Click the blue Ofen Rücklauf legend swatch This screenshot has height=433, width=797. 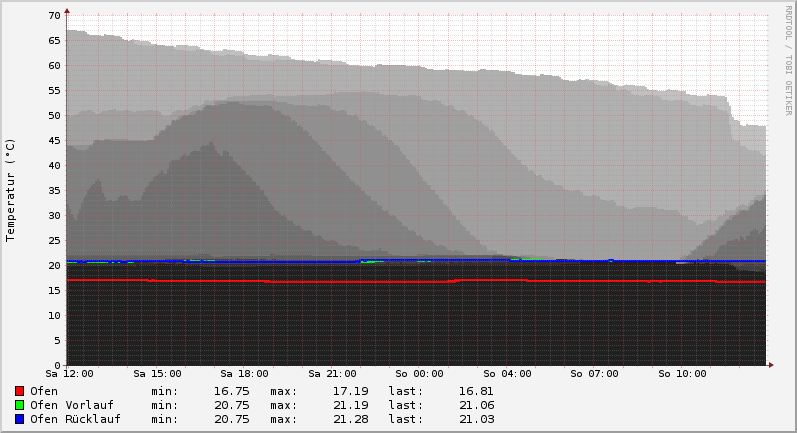coord(19,419)
